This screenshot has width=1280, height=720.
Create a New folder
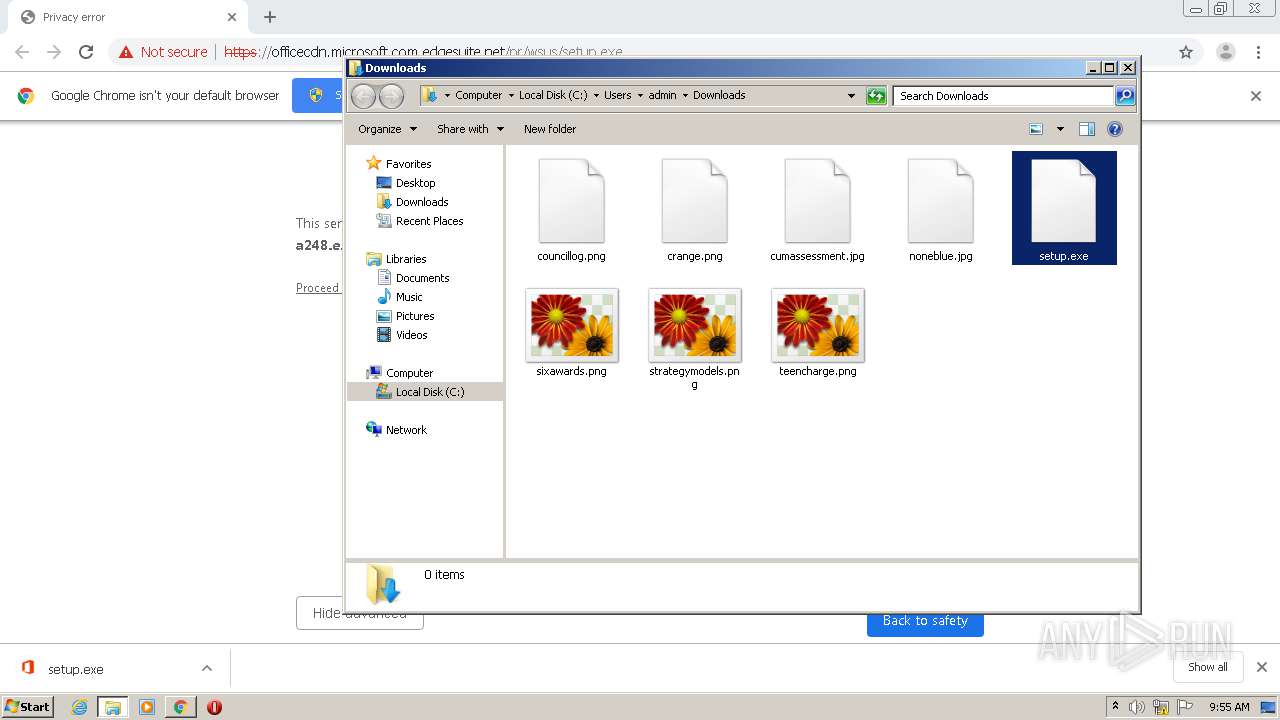point(550,129)
